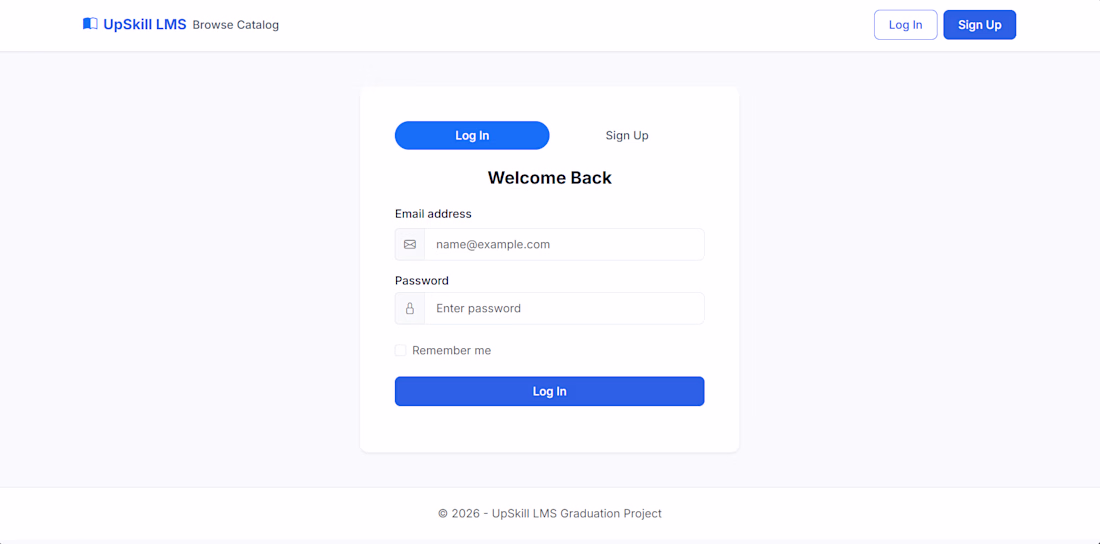This screenshot has width=1100, height=544.
Task: Click the padlock icon beside the password field
Action: tap(410, 308)
